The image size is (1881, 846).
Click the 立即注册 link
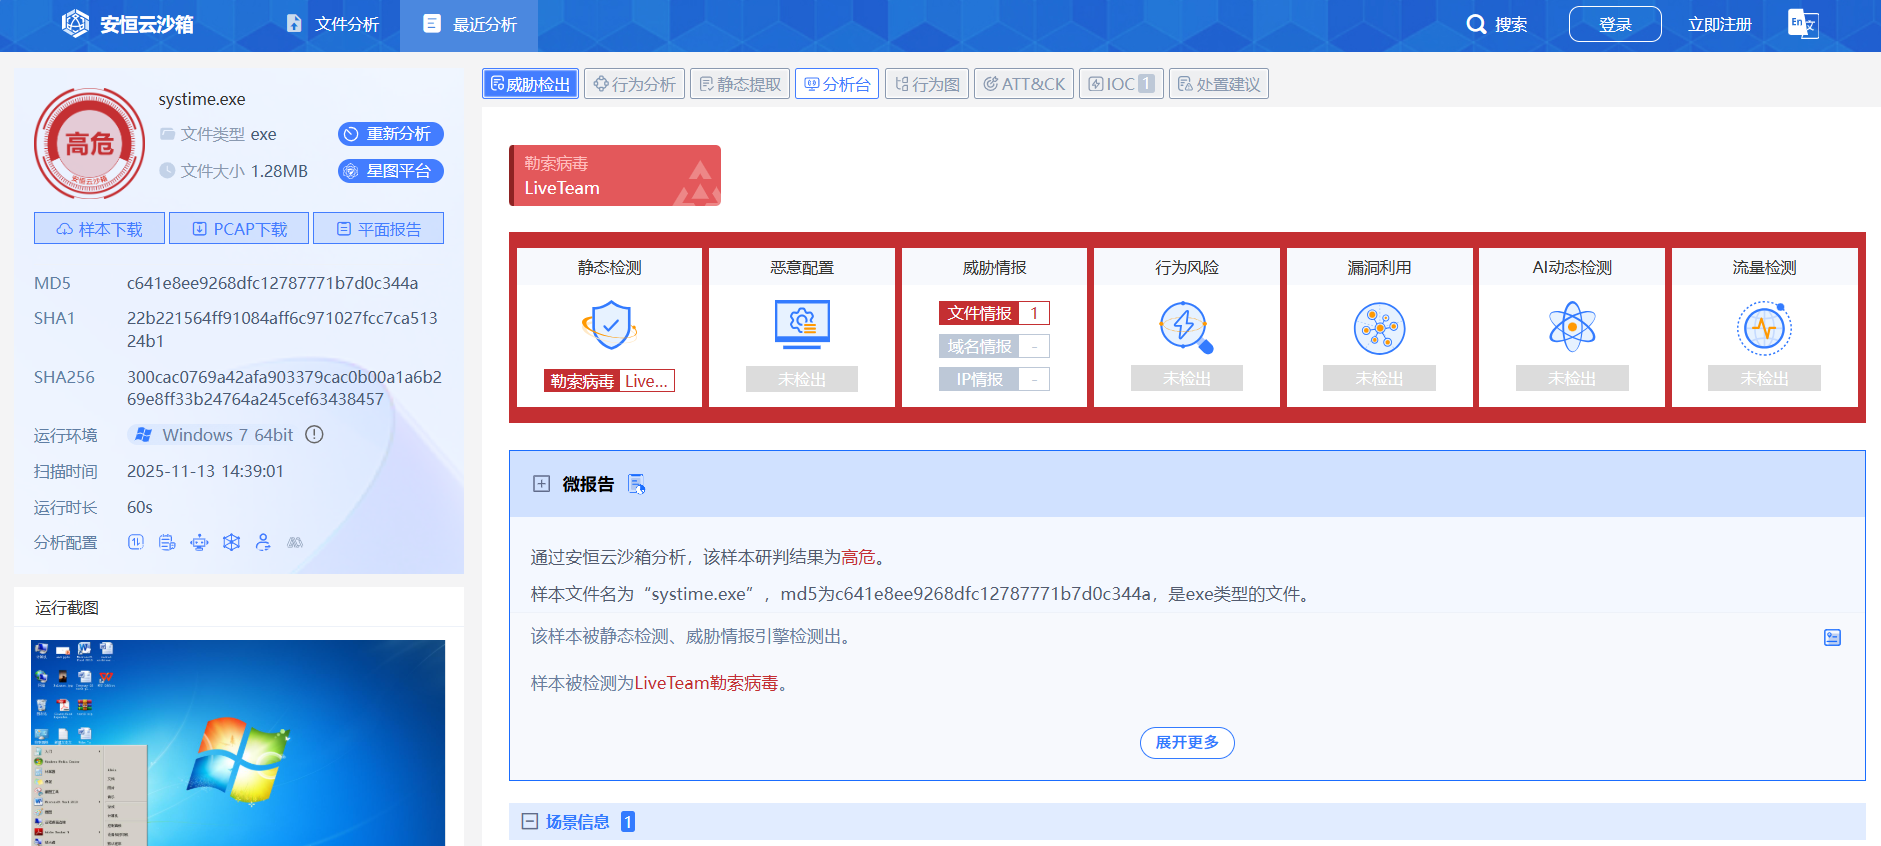point(1720,24)
